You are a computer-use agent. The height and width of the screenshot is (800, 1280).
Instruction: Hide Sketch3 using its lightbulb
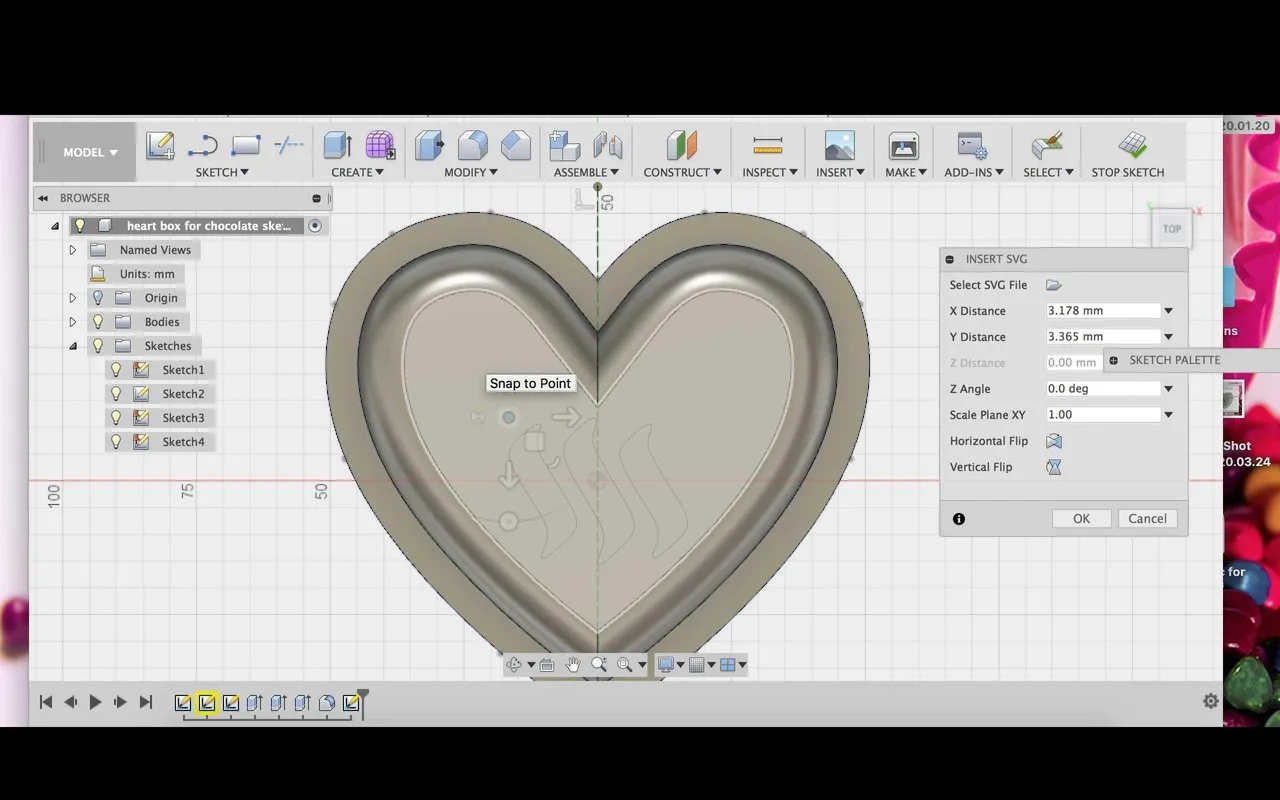[116, 418]
